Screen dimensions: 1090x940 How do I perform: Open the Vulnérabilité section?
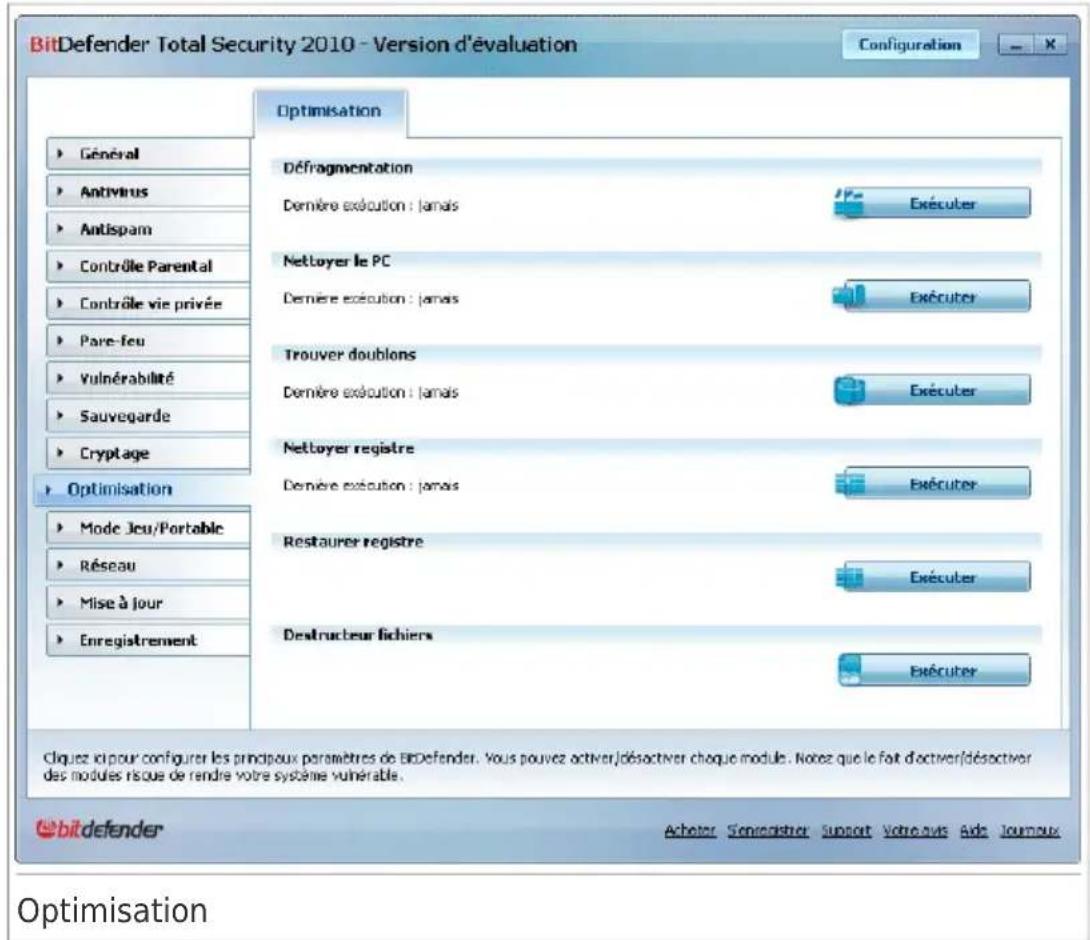tap(148, 379)
